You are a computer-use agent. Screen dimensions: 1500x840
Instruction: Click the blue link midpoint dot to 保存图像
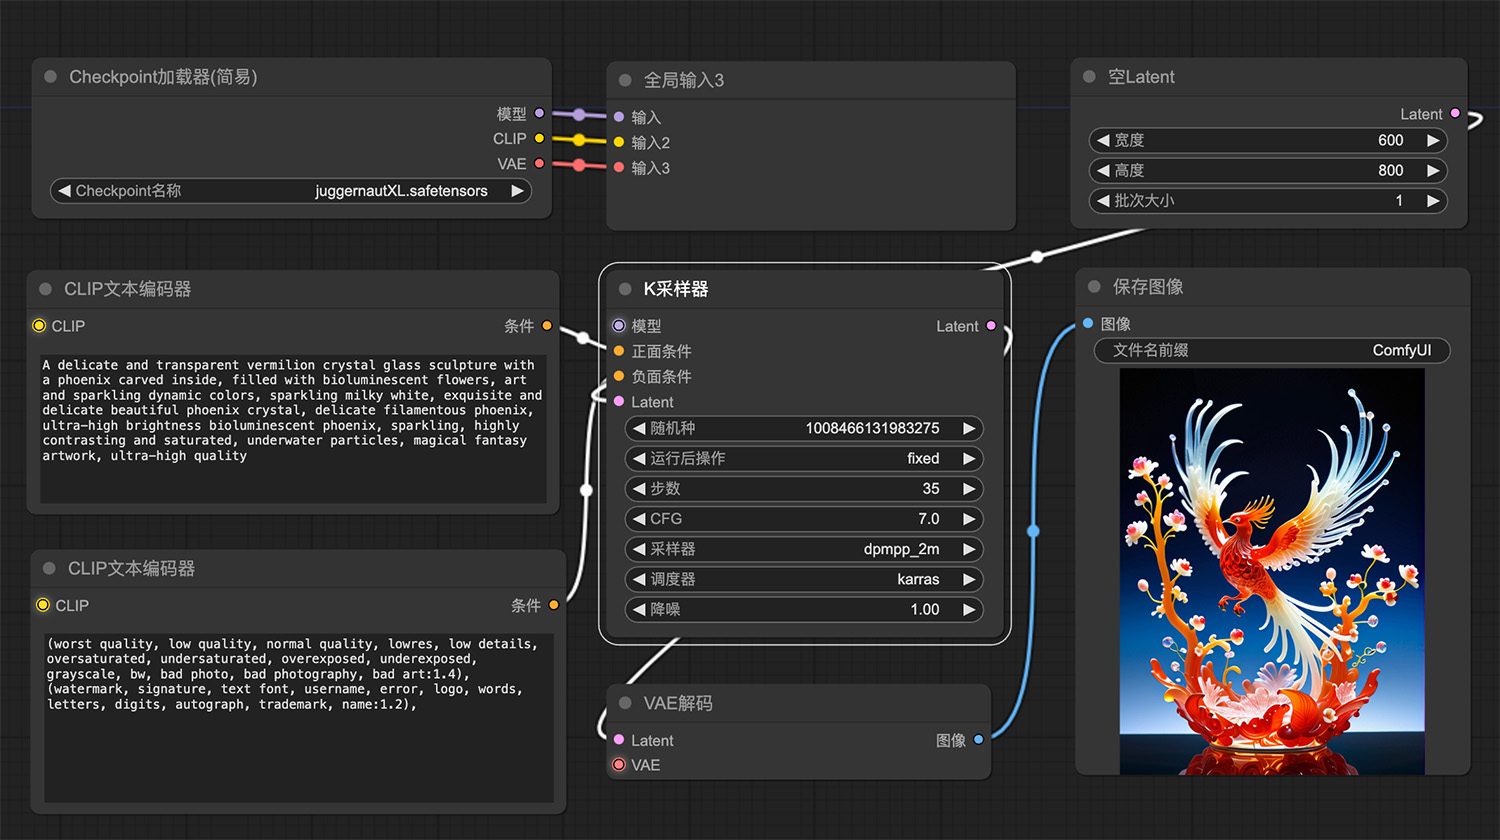coord(1033,531)
